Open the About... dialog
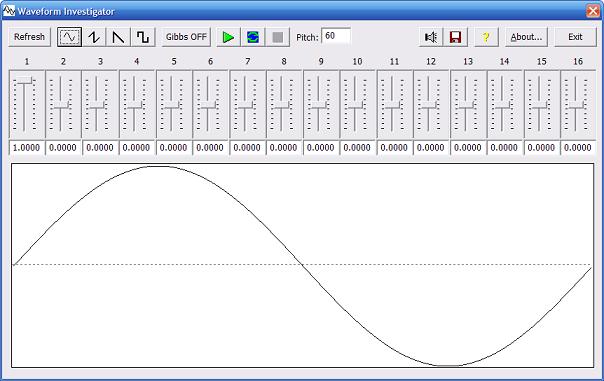Viewport: 604px width, 381px height. click(526, 37)
